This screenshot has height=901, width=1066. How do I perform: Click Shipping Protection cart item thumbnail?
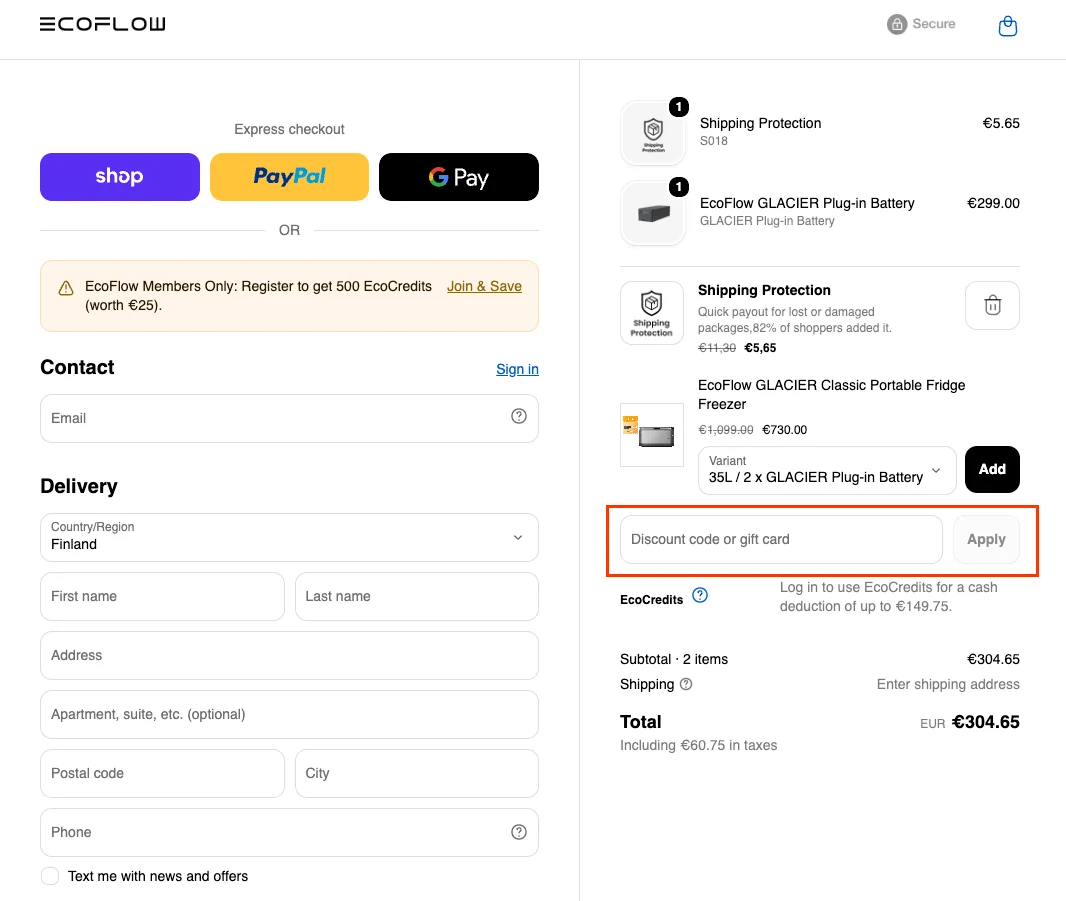coord(653,133)
